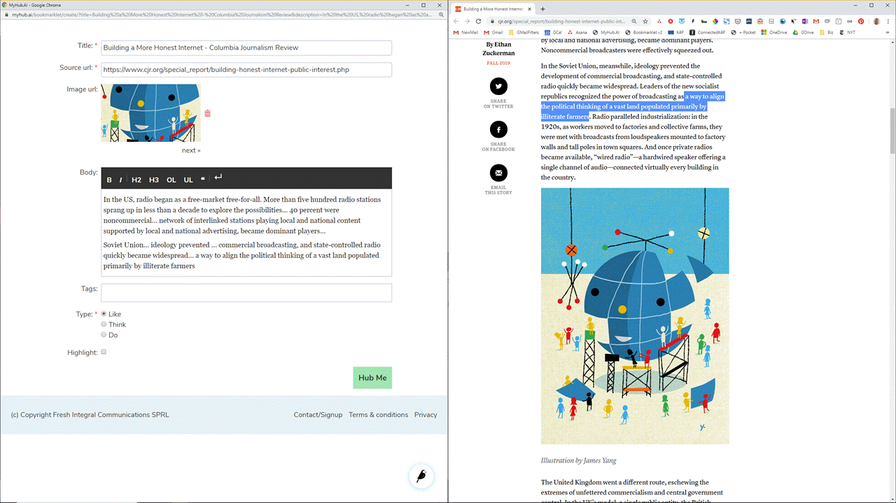
Task: Click the Tags input field
Action: coord(246,293)
